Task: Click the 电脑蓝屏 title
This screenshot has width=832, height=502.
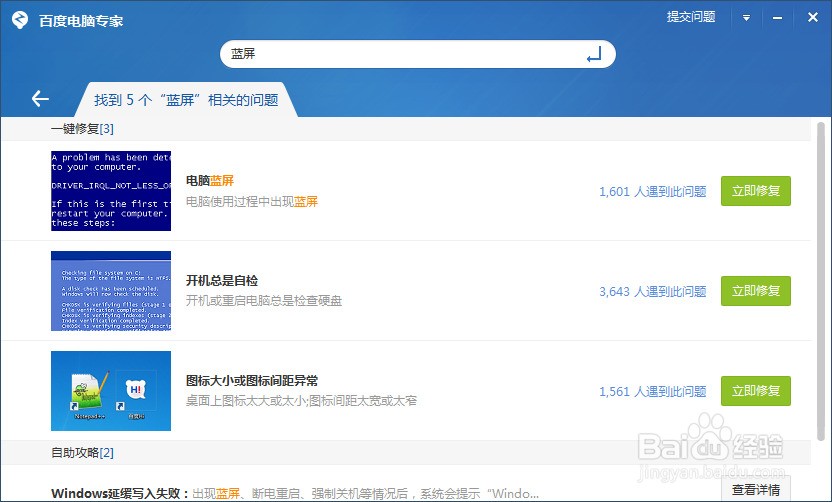Action: (210, 180)
